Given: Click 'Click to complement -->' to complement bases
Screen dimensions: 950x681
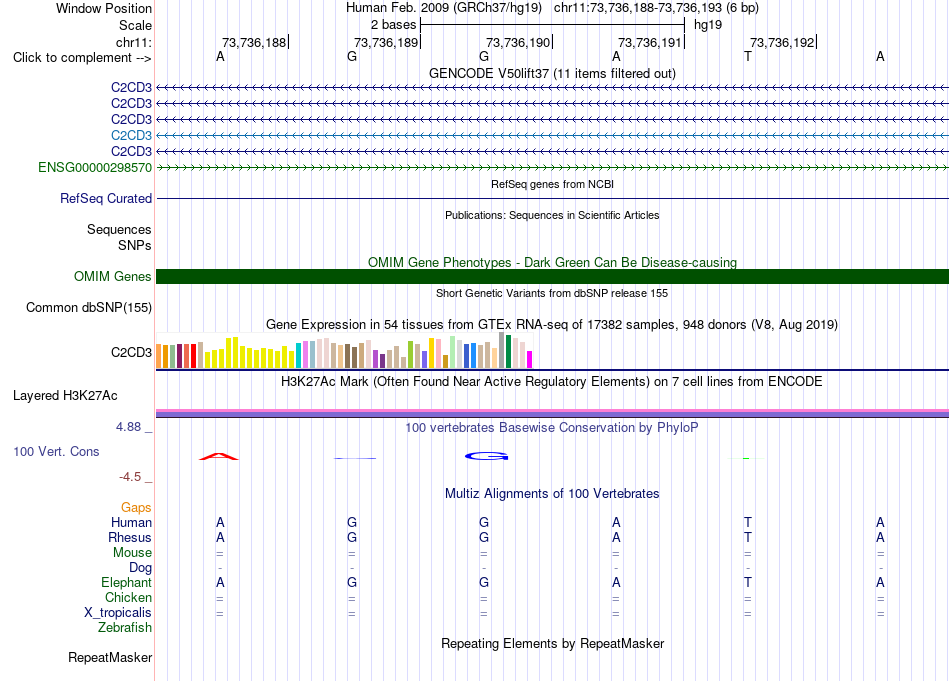Looking at the screenshot, I should 82,58.
